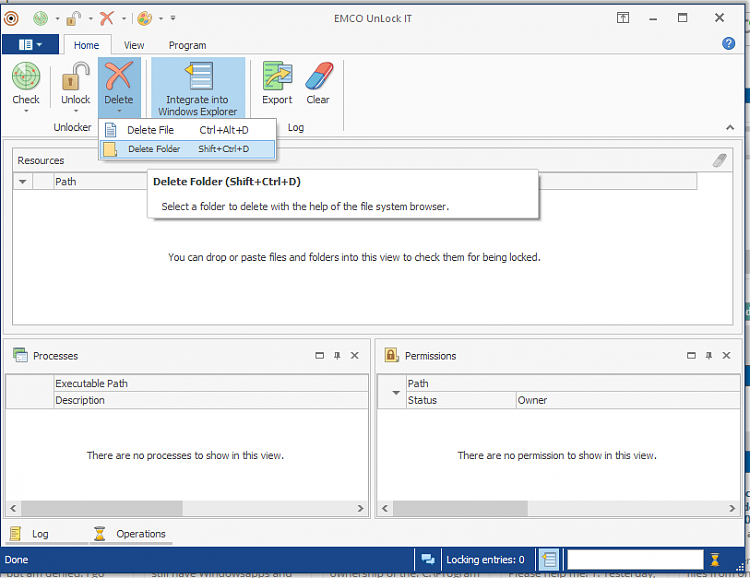Open the blue application menu button
750x578 pixels.
tap(30, 44)
